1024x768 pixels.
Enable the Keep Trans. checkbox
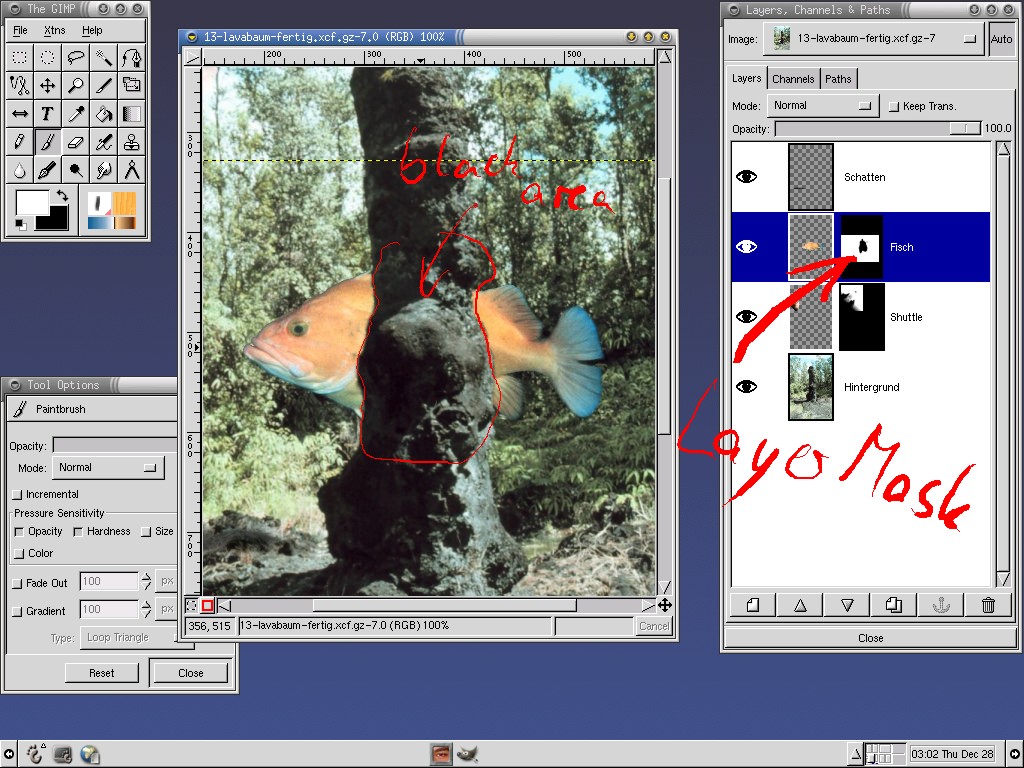(x=893, y=105)
